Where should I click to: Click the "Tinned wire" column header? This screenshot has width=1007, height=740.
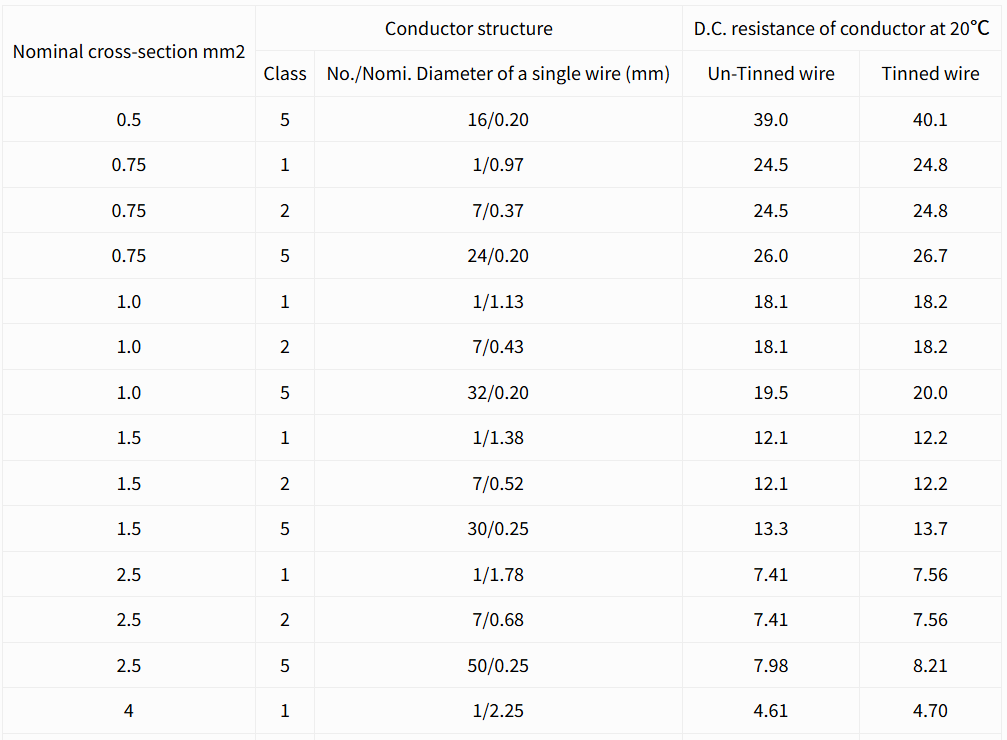[930, 74]
